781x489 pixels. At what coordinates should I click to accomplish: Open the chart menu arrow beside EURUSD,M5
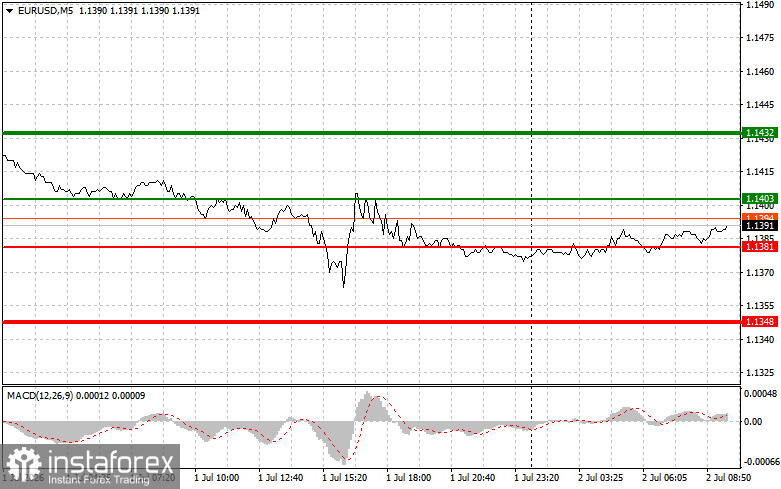9,10
